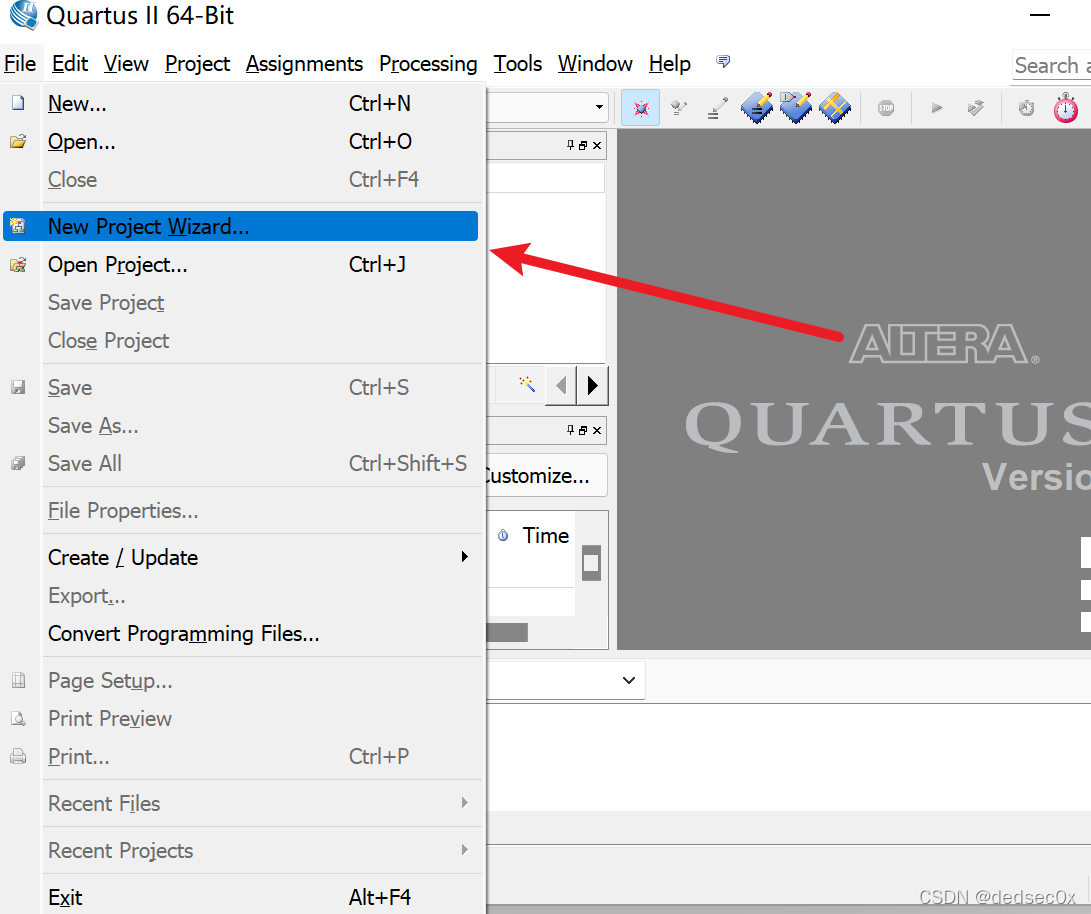Click the Save All icon in menu
Image resolution: width=1091 pixels, height=914 pixels.
pyautogui.click(x=18, y=463)
